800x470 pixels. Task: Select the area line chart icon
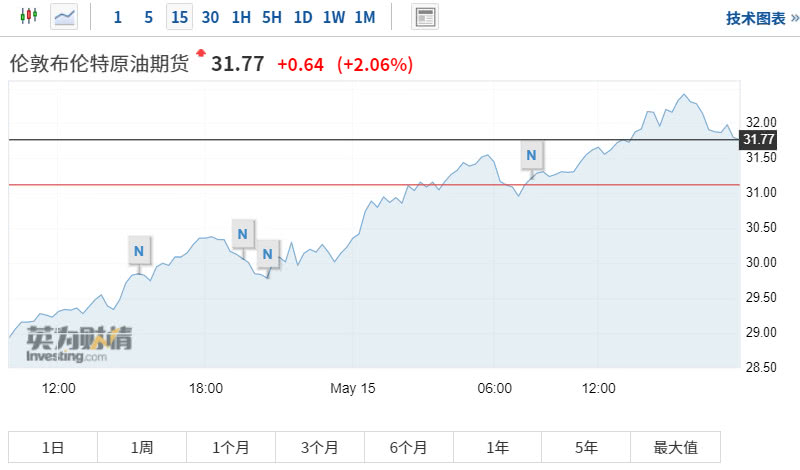[64, 16]
